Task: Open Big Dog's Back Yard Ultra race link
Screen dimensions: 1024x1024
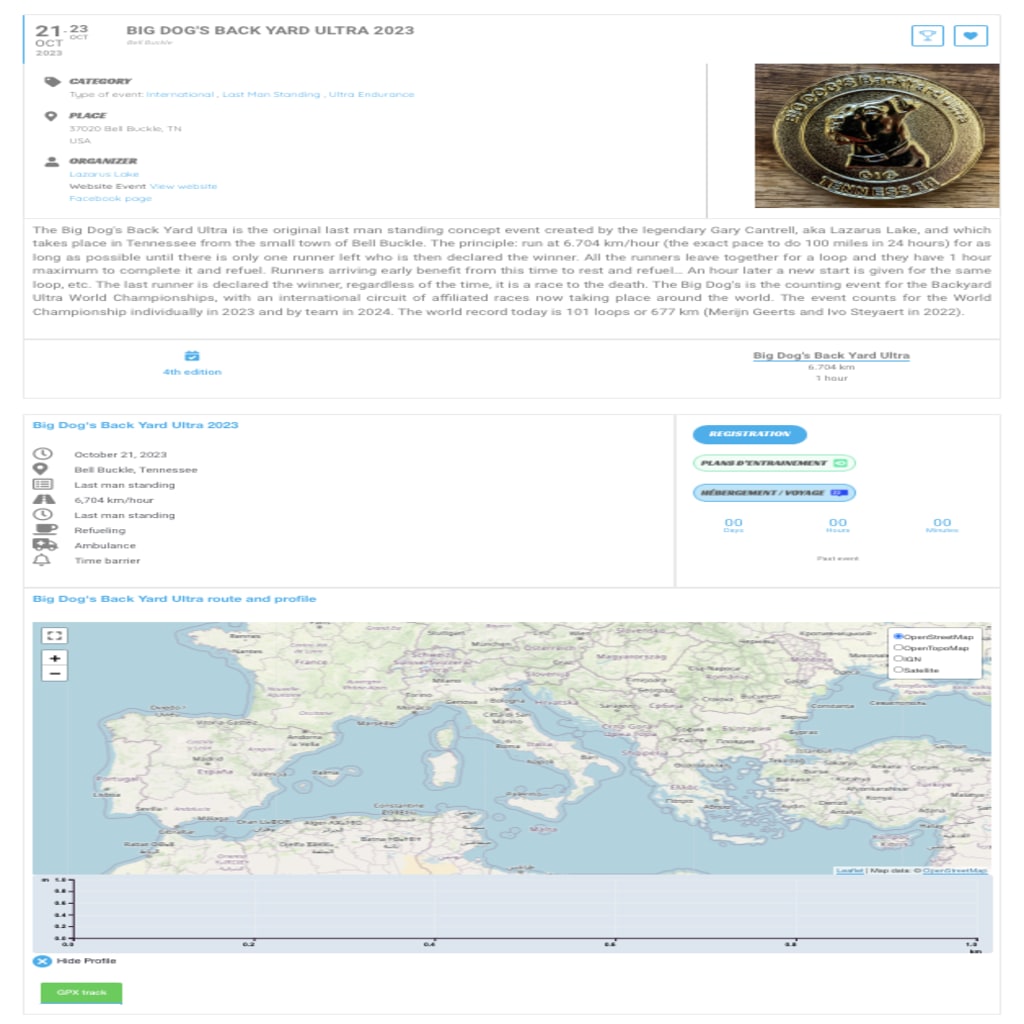Action: pyautogui.click(x=831, y=355)
